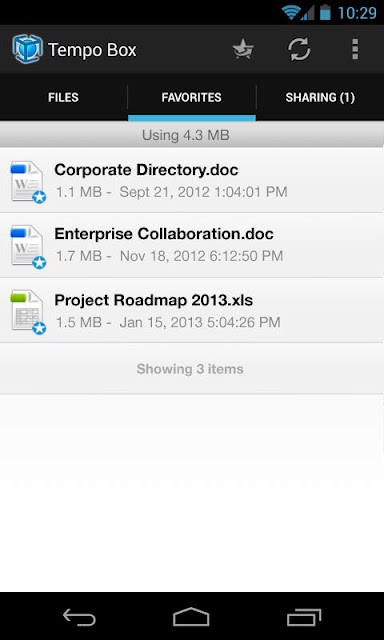Open Corporate Directory.doc file name
This screenshot has width=384, height=640.
146,170
